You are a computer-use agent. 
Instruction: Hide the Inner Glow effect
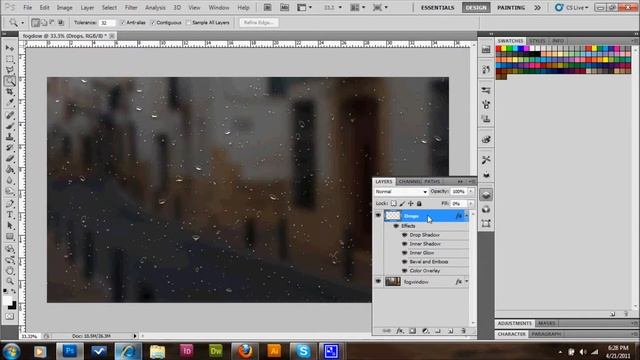pyautogui.click(x=404, y=253)
